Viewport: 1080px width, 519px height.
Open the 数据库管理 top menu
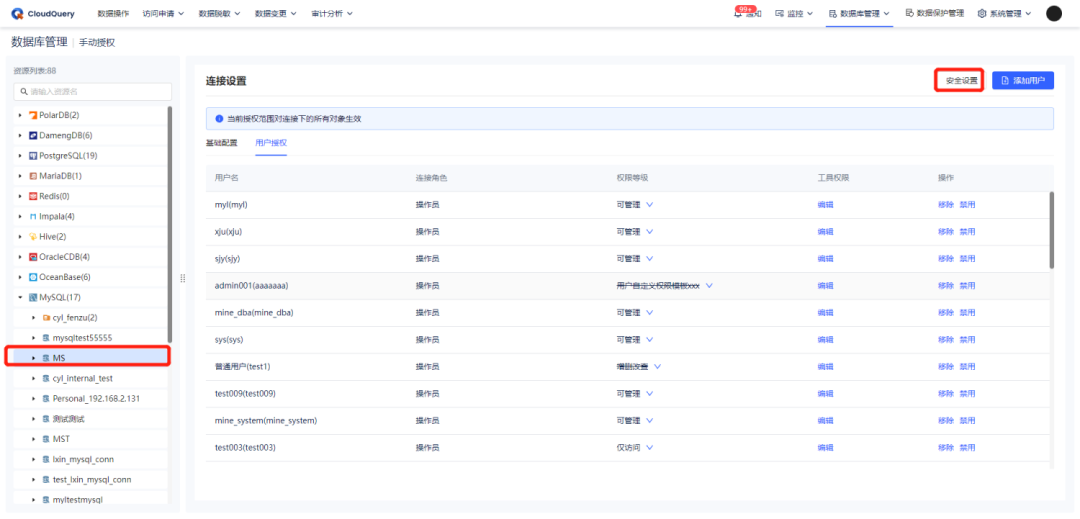(860, 14)
